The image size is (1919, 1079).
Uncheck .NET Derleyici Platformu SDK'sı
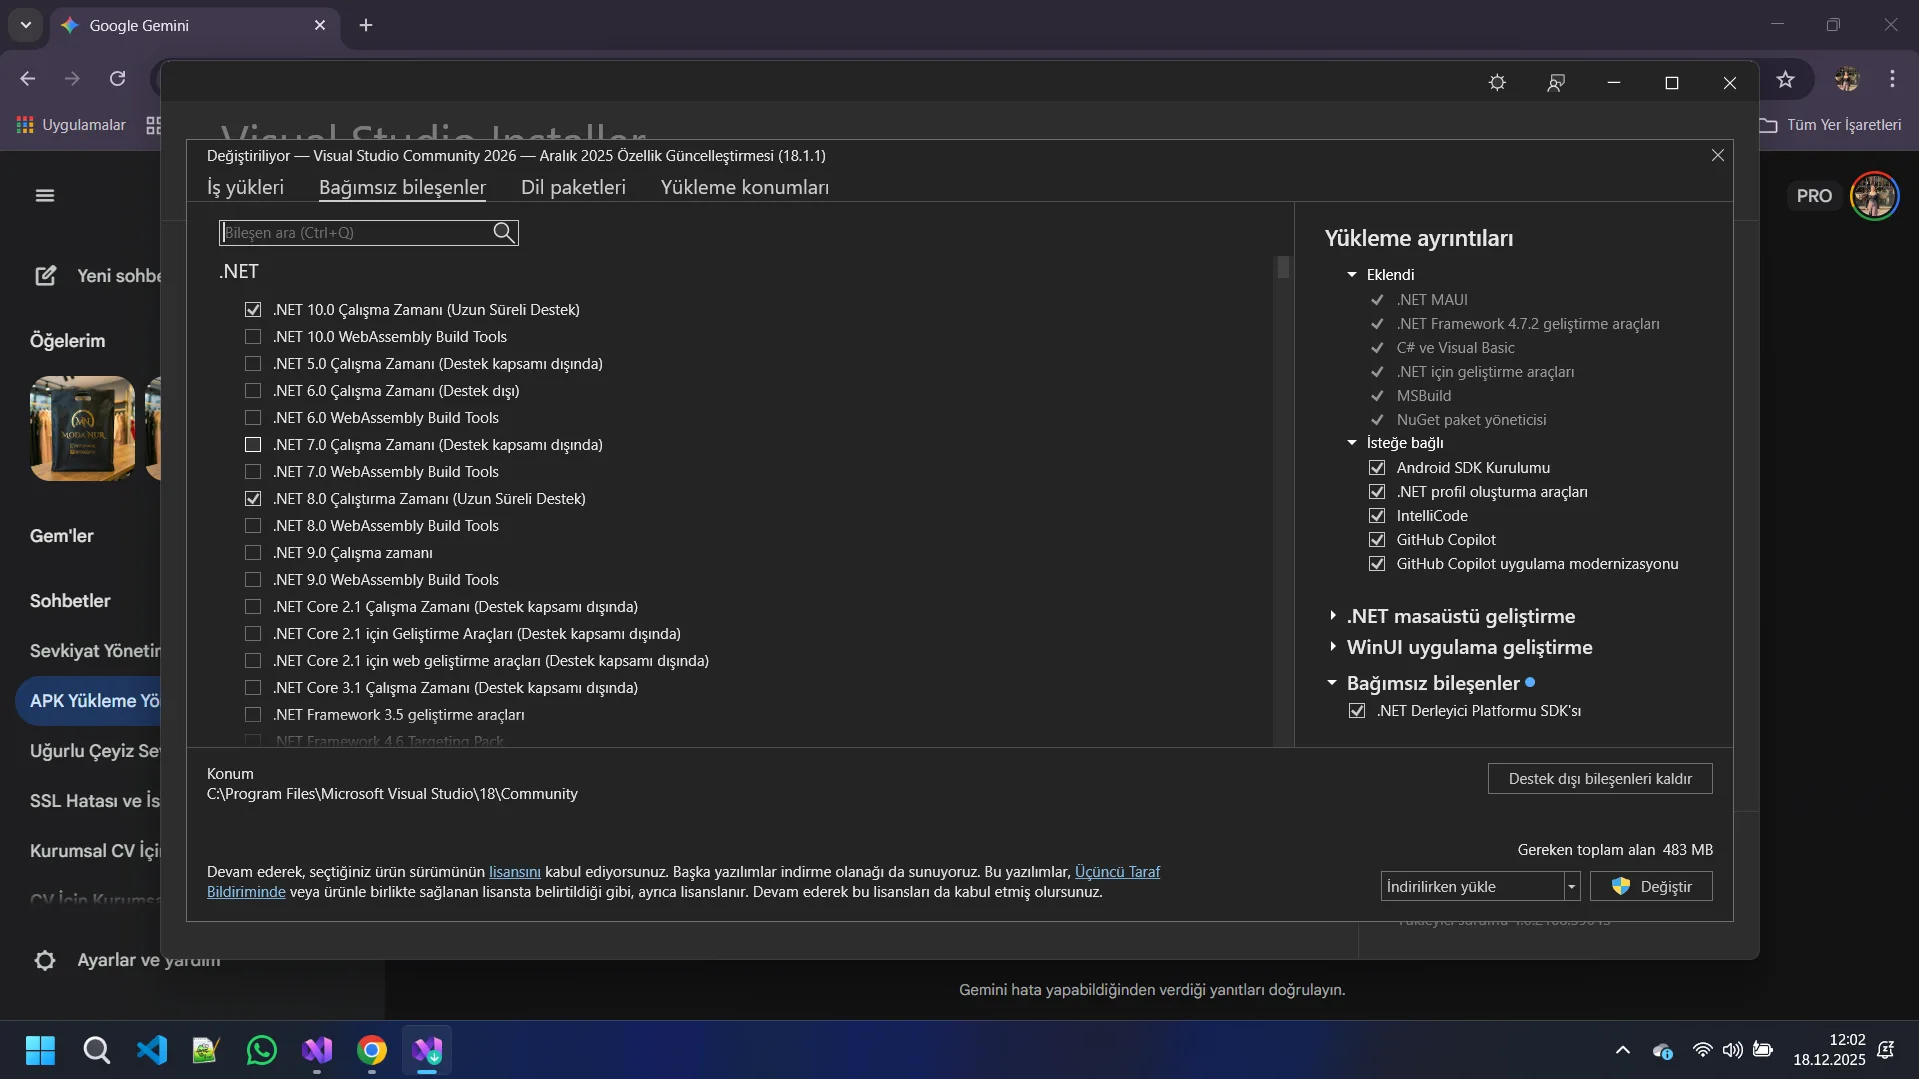(x=1357, y=711)
